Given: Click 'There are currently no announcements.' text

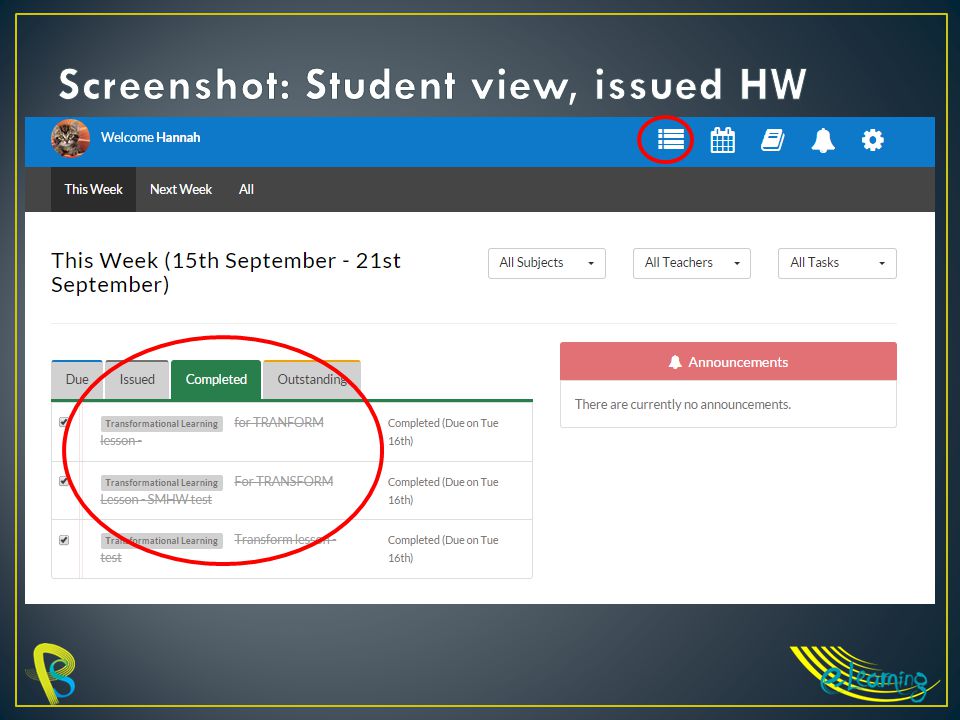Looking at the screenshot, I should 683,404.
